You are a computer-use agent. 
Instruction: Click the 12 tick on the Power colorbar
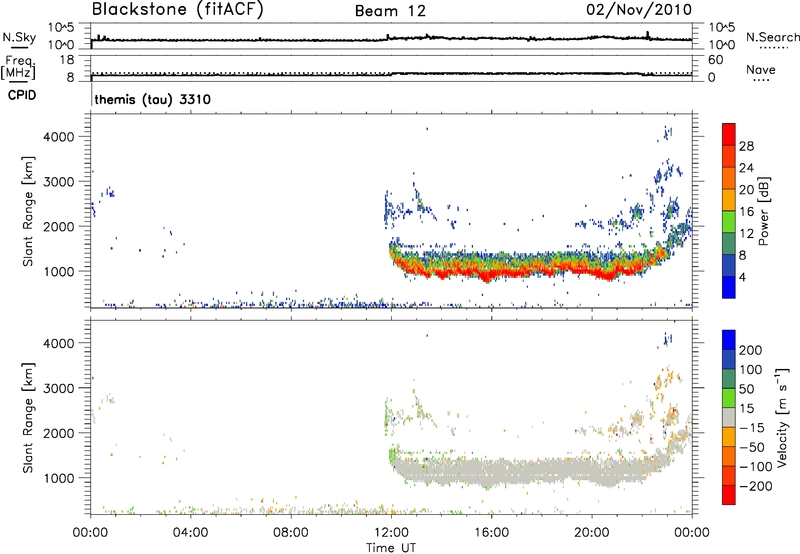pos(746,233)
